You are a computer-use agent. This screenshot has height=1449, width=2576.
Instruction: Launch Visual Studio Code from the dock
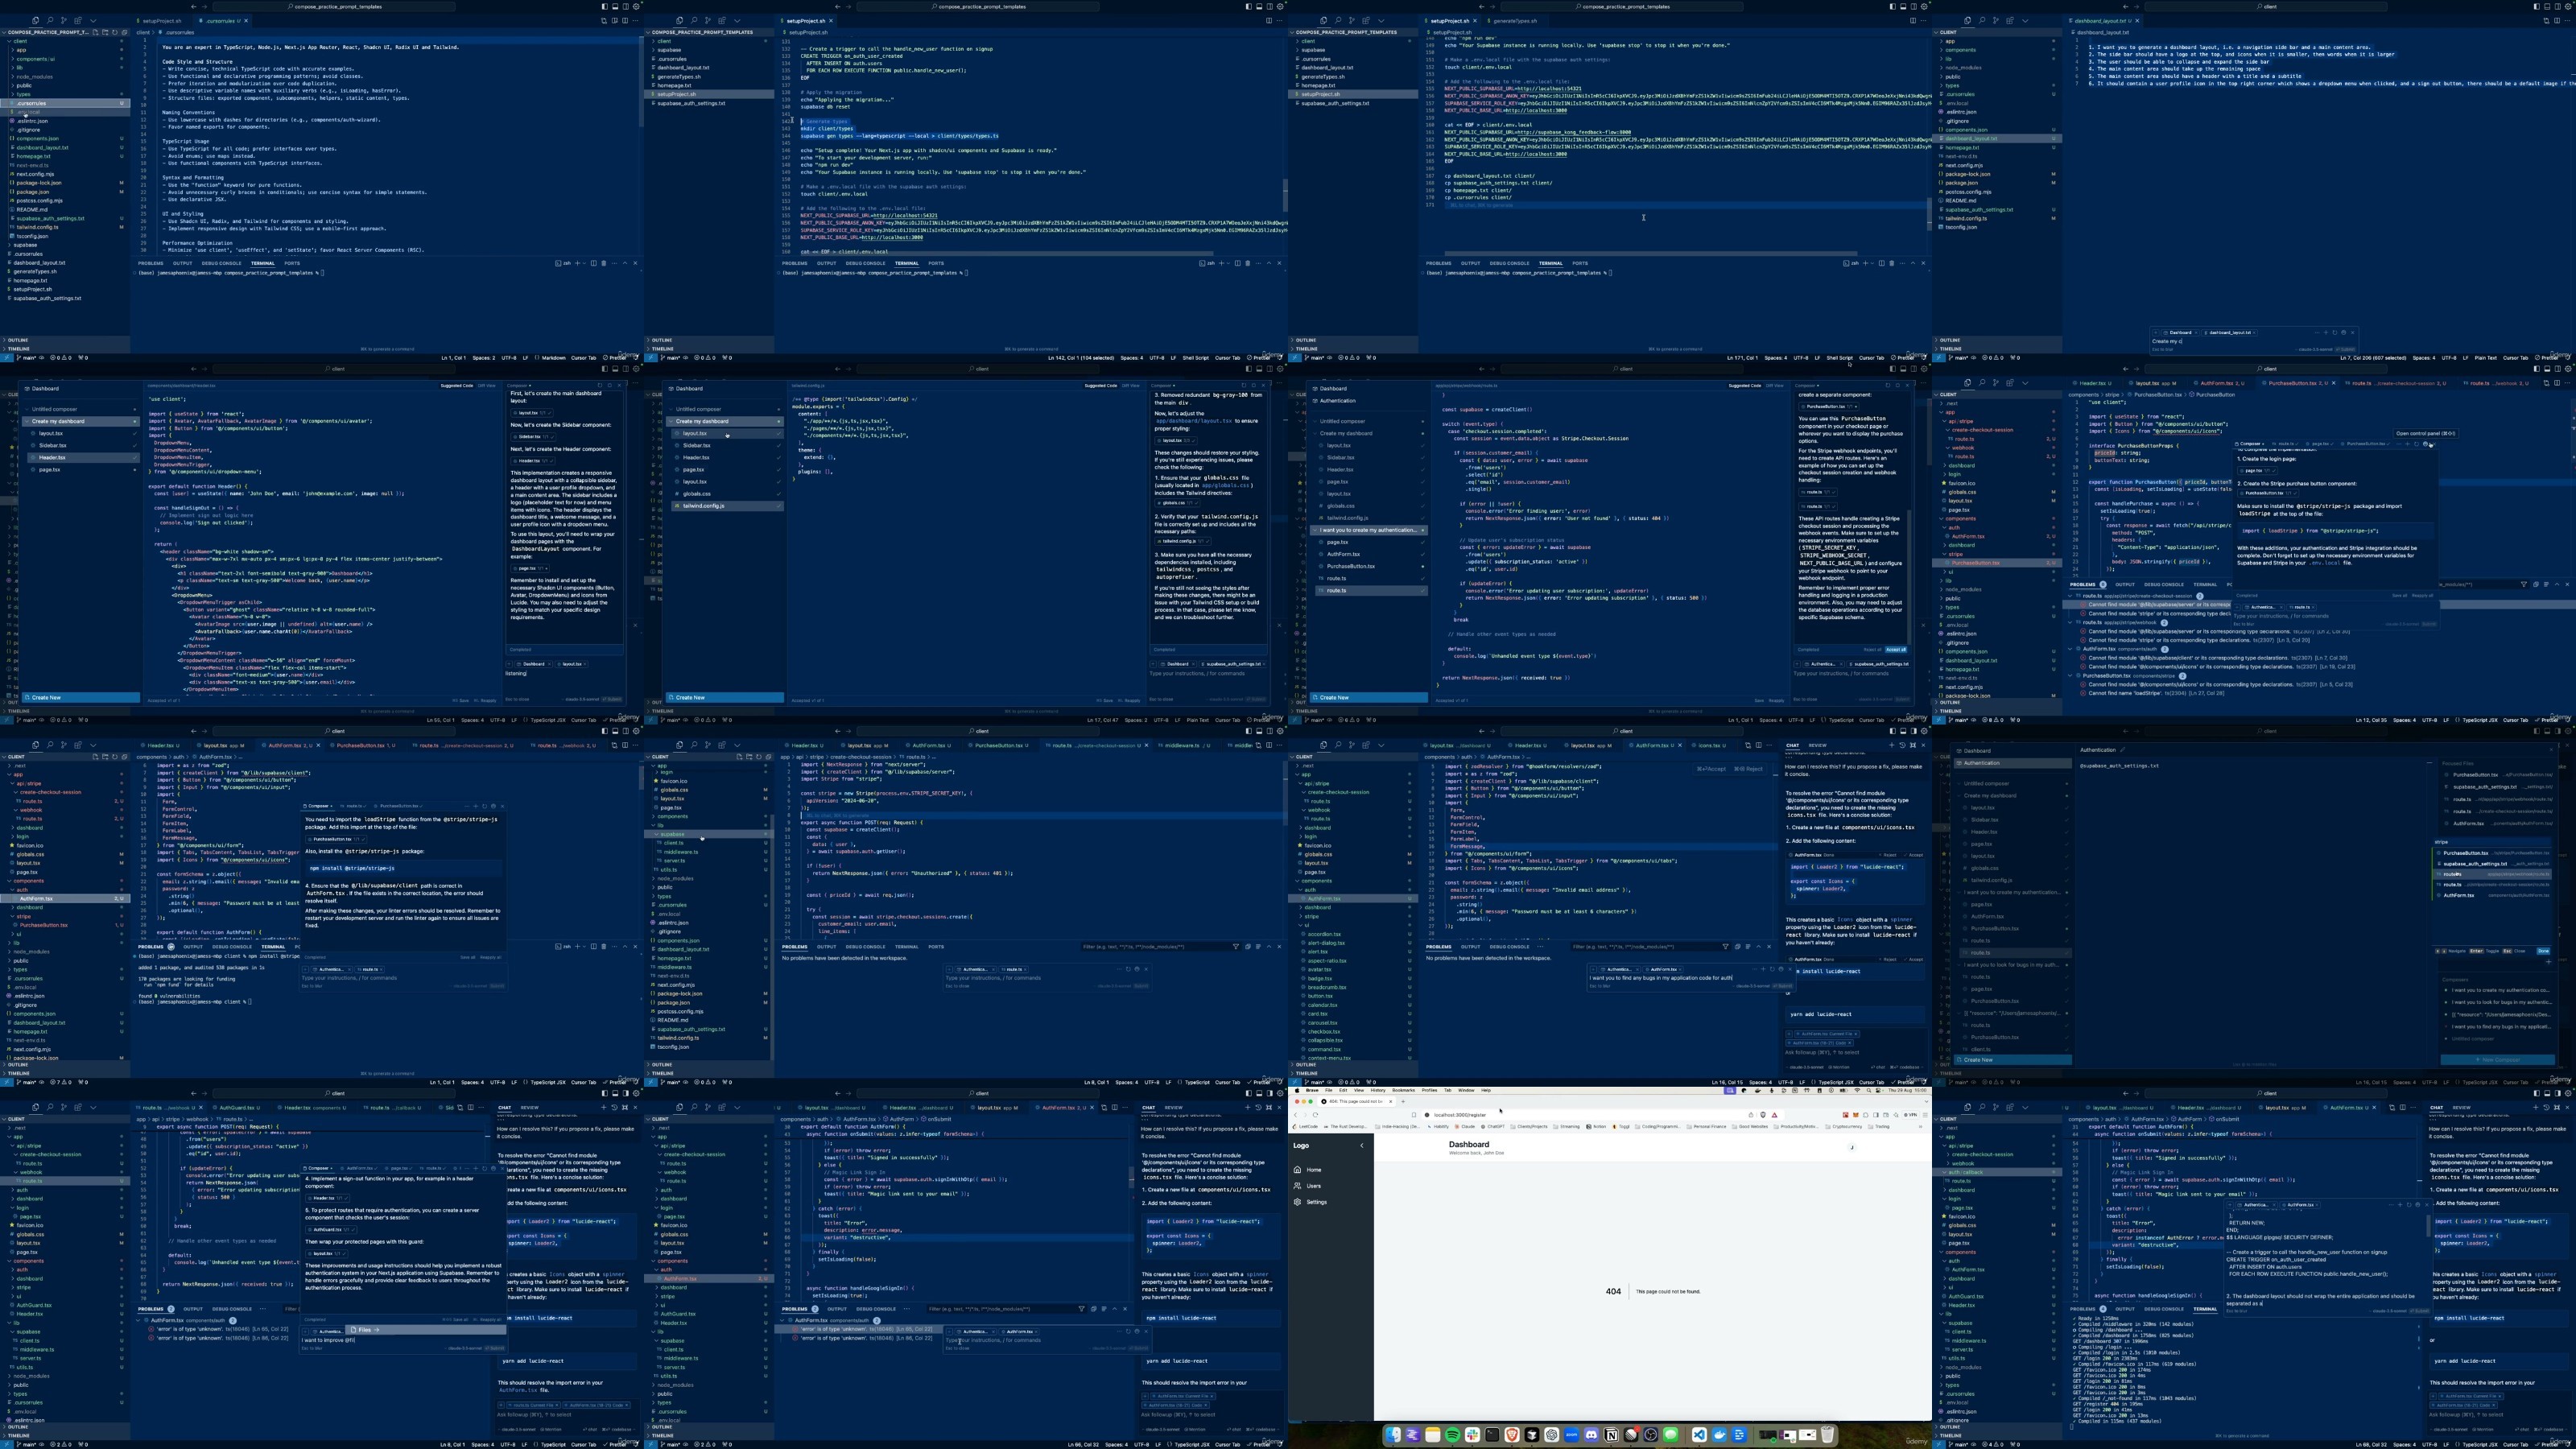[1700, 1435]
